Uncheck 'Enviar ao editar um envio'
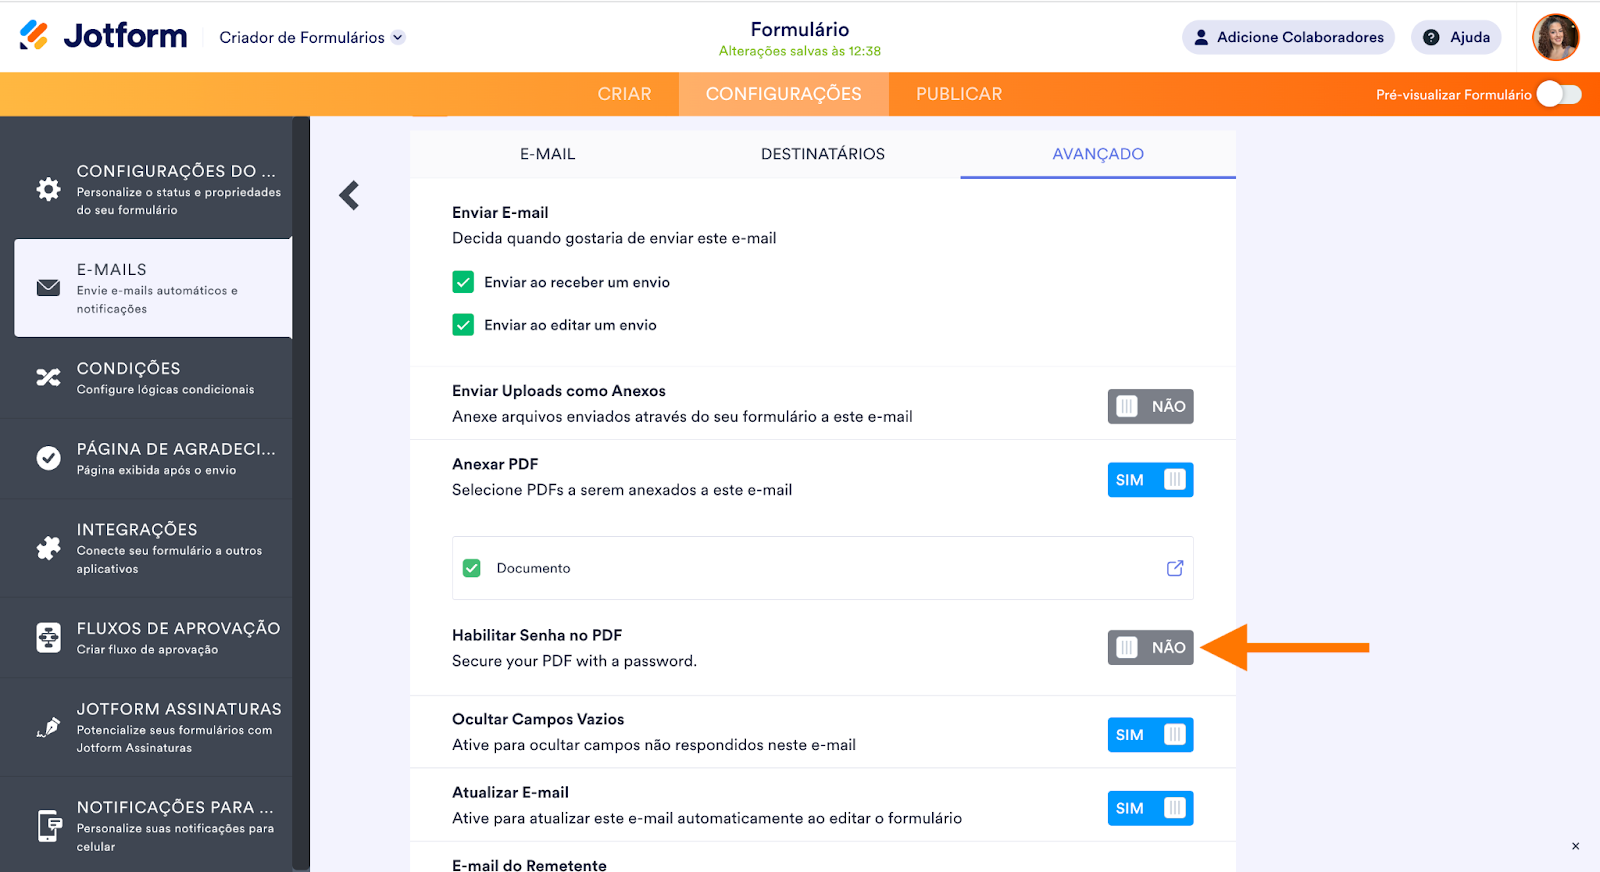The image size is (1600, 872). 463,325
